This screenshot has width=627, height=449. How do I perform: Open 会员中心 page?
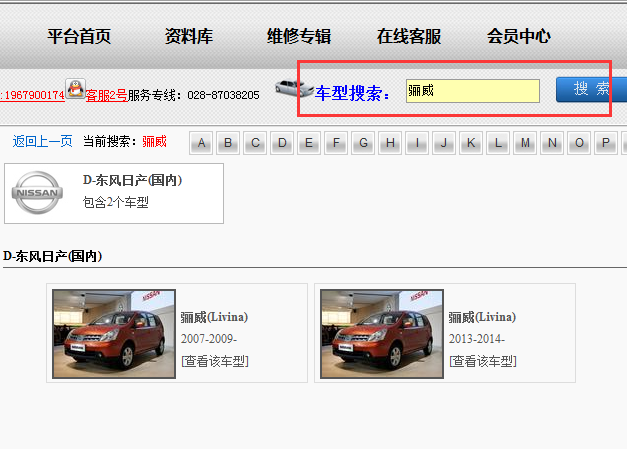pos(519,36)
